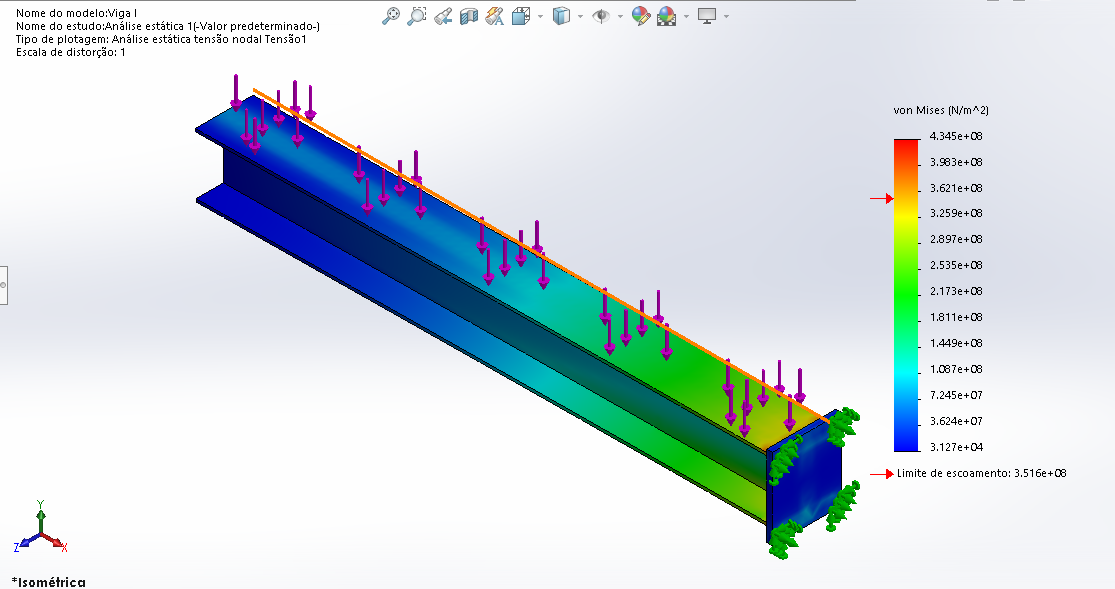
Task: Open Dynamic Annotation Views tool
Action: [x=494, y=16]
